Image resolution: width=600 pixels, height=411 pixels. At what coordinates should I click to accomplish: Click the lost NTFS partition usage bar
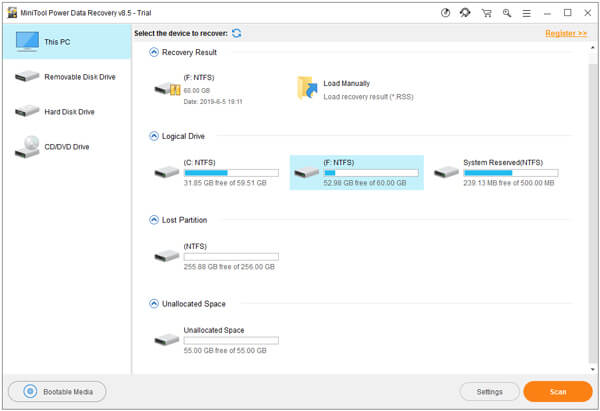pos(231,256)
